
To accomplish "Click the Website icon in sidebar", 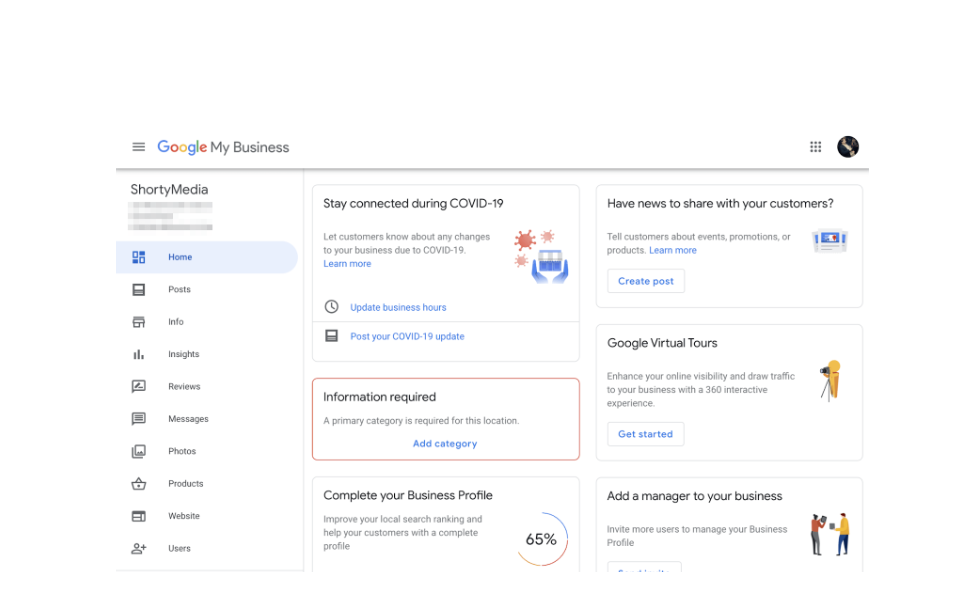I will (x=139, y=516).
